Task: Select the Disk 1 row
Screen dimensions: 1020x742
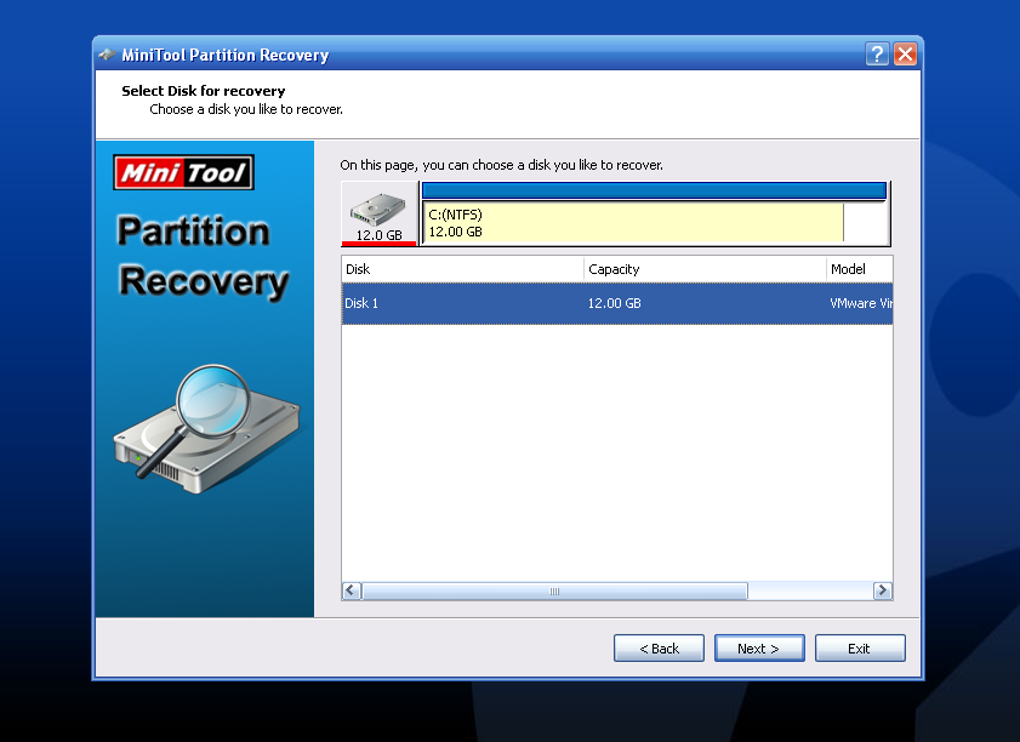Action: 617,304
